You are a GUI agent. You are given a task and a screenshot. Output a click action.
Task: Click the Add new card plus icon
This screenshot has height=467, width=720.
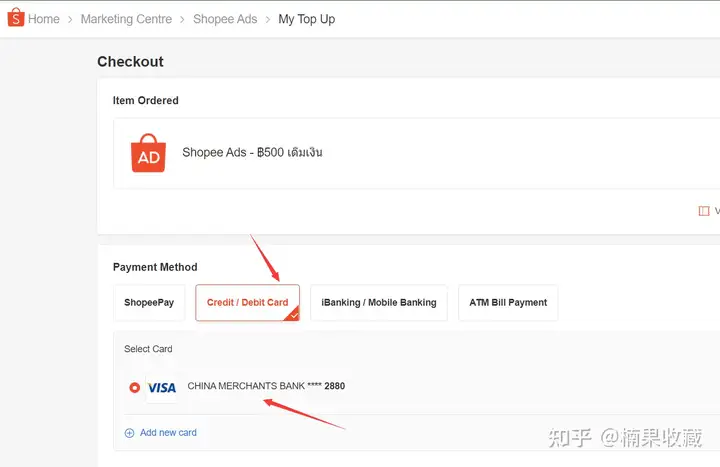[x=129, y=433]
